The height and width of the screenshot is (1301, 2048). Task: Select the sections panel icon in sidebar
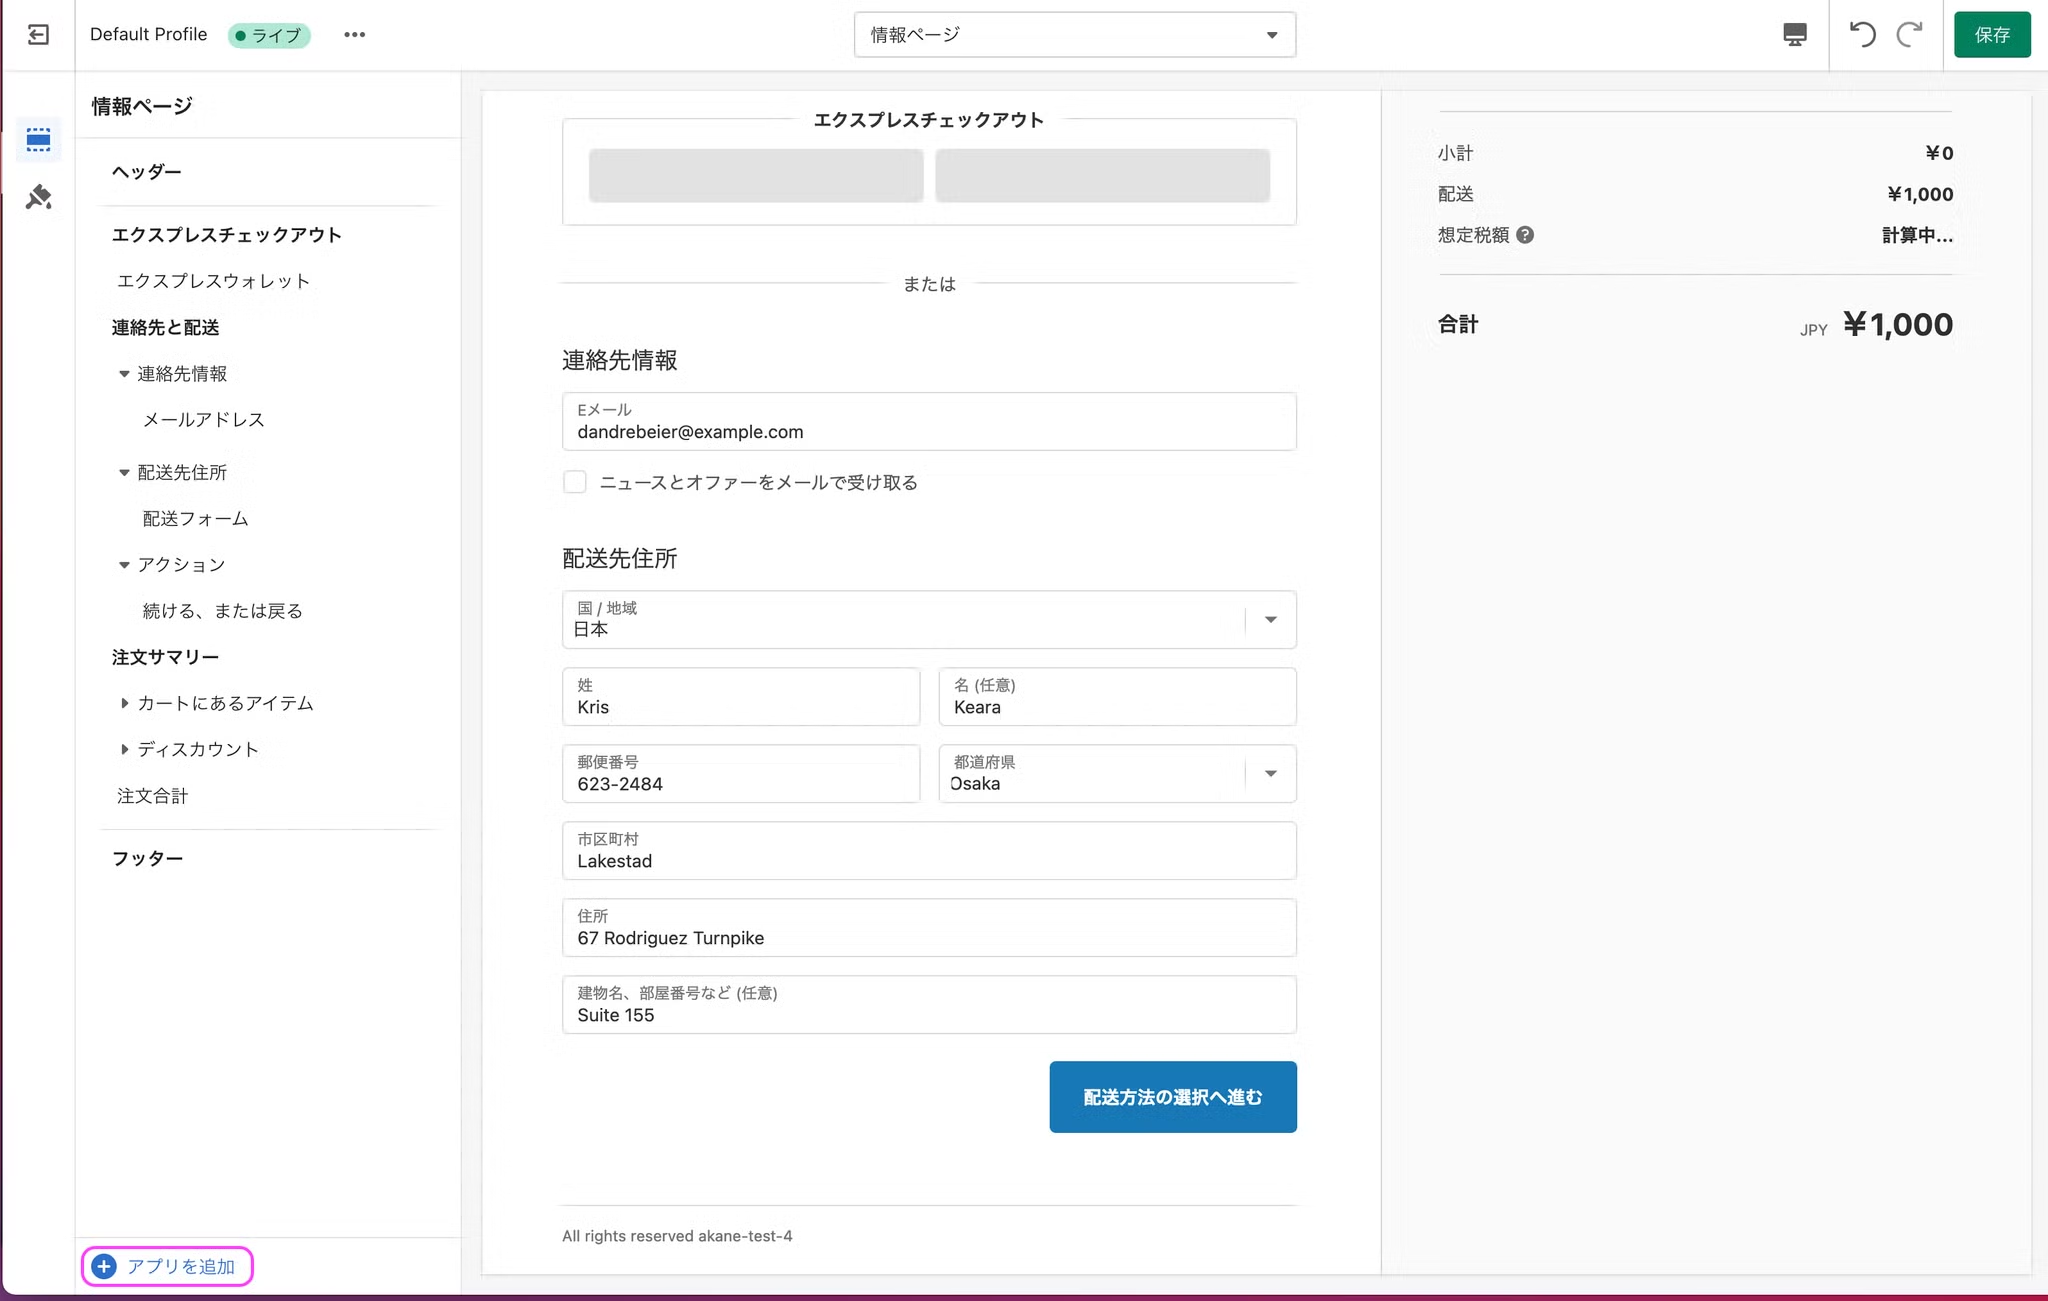tap(39, 139)
